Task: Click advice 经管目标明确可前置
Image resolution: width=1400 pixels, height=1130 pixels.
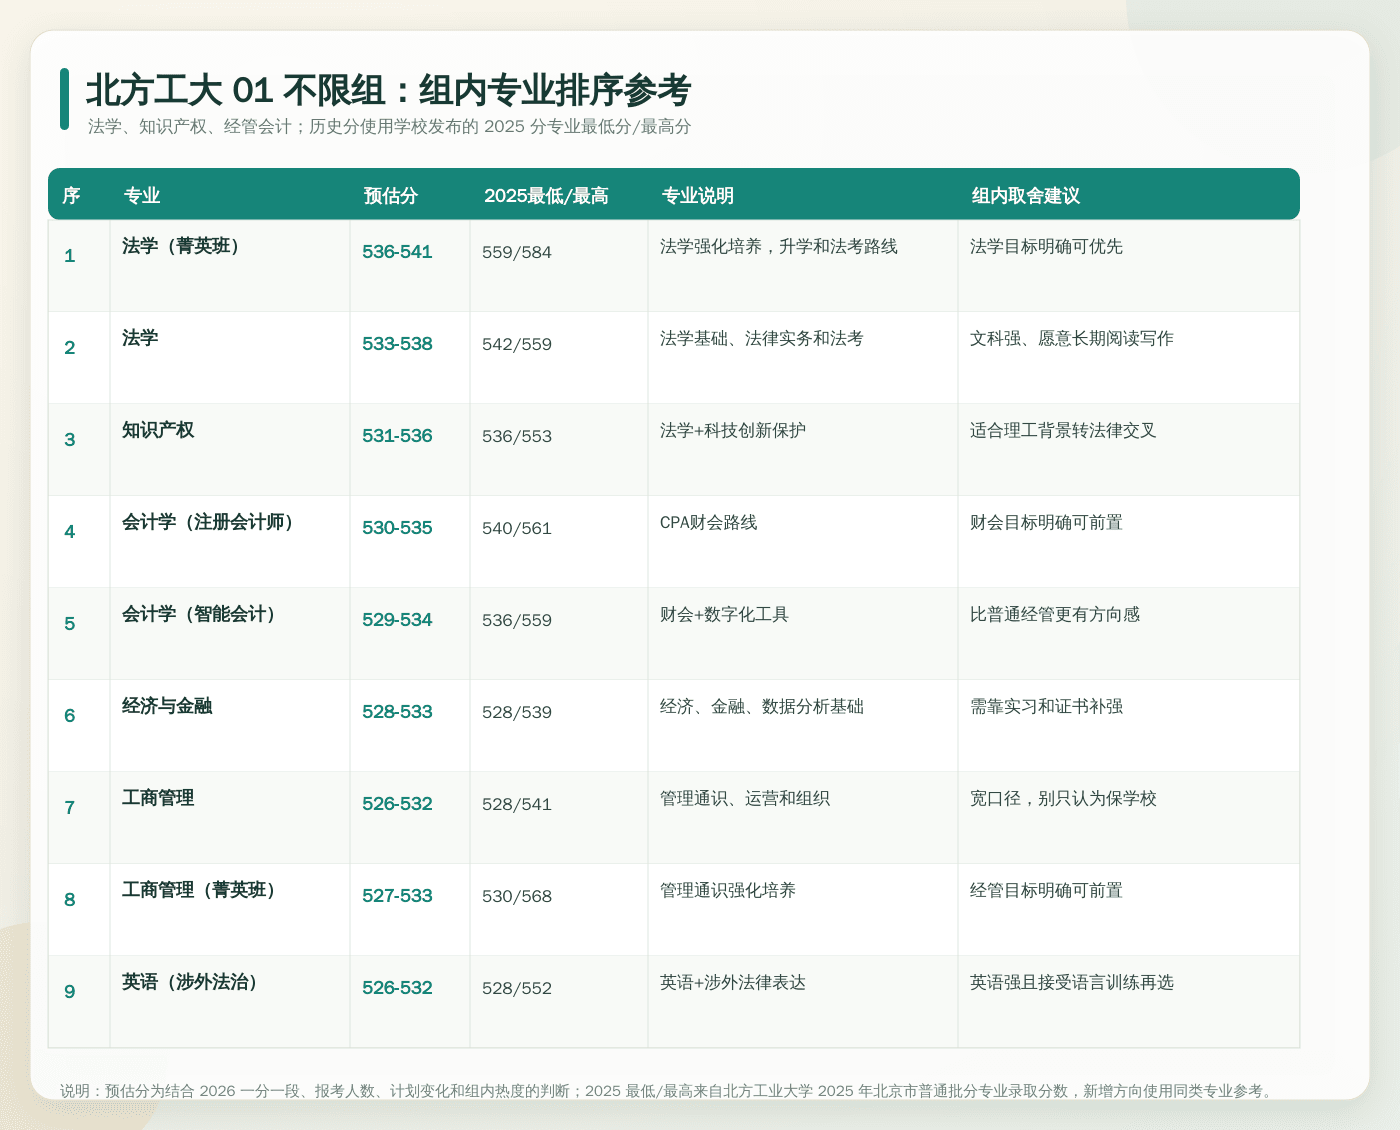Action: pyautogui.click(x=1047, y=890)
